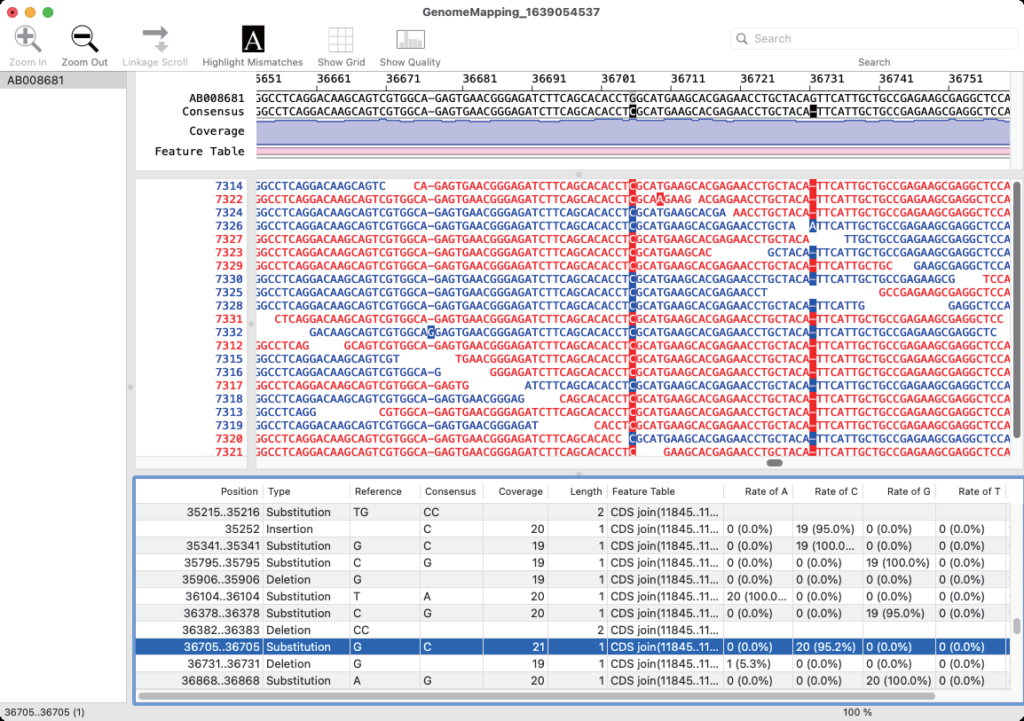Click the Zoom Out magnifier icon
Image resolution: width=1024 pixels, height=721 pixels.
[84, 39]
